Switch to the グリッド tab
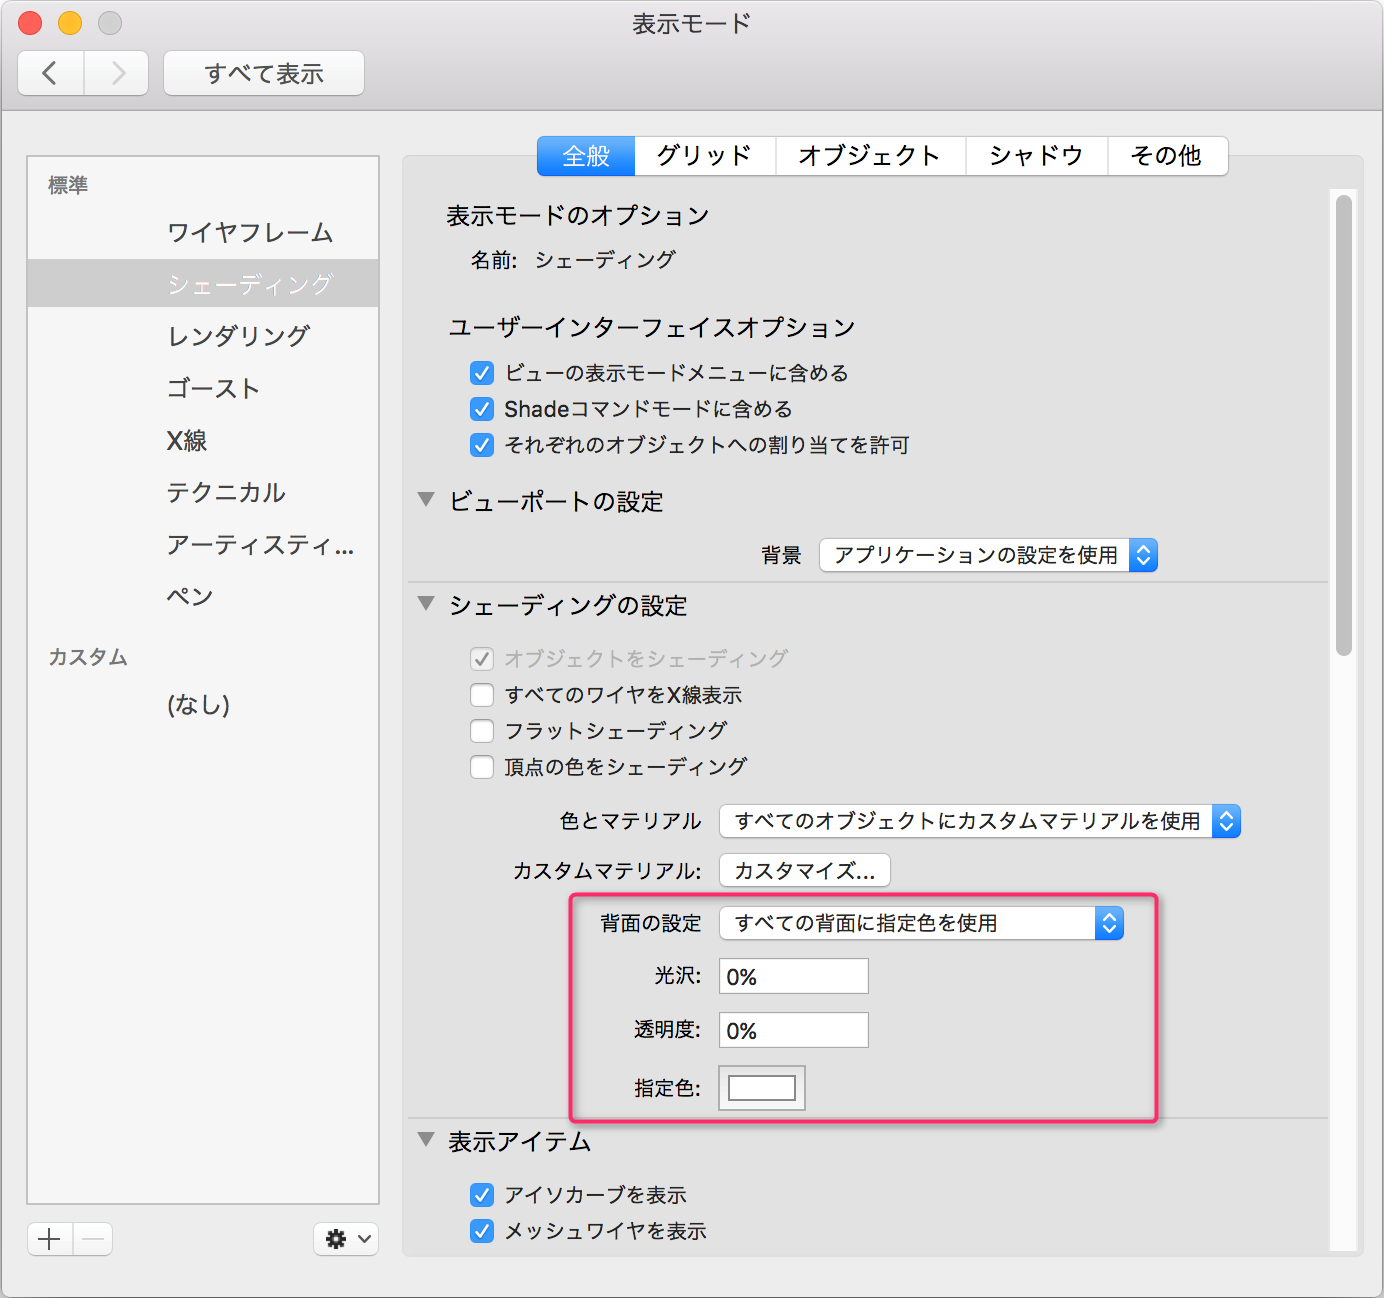 click(703, 156)
